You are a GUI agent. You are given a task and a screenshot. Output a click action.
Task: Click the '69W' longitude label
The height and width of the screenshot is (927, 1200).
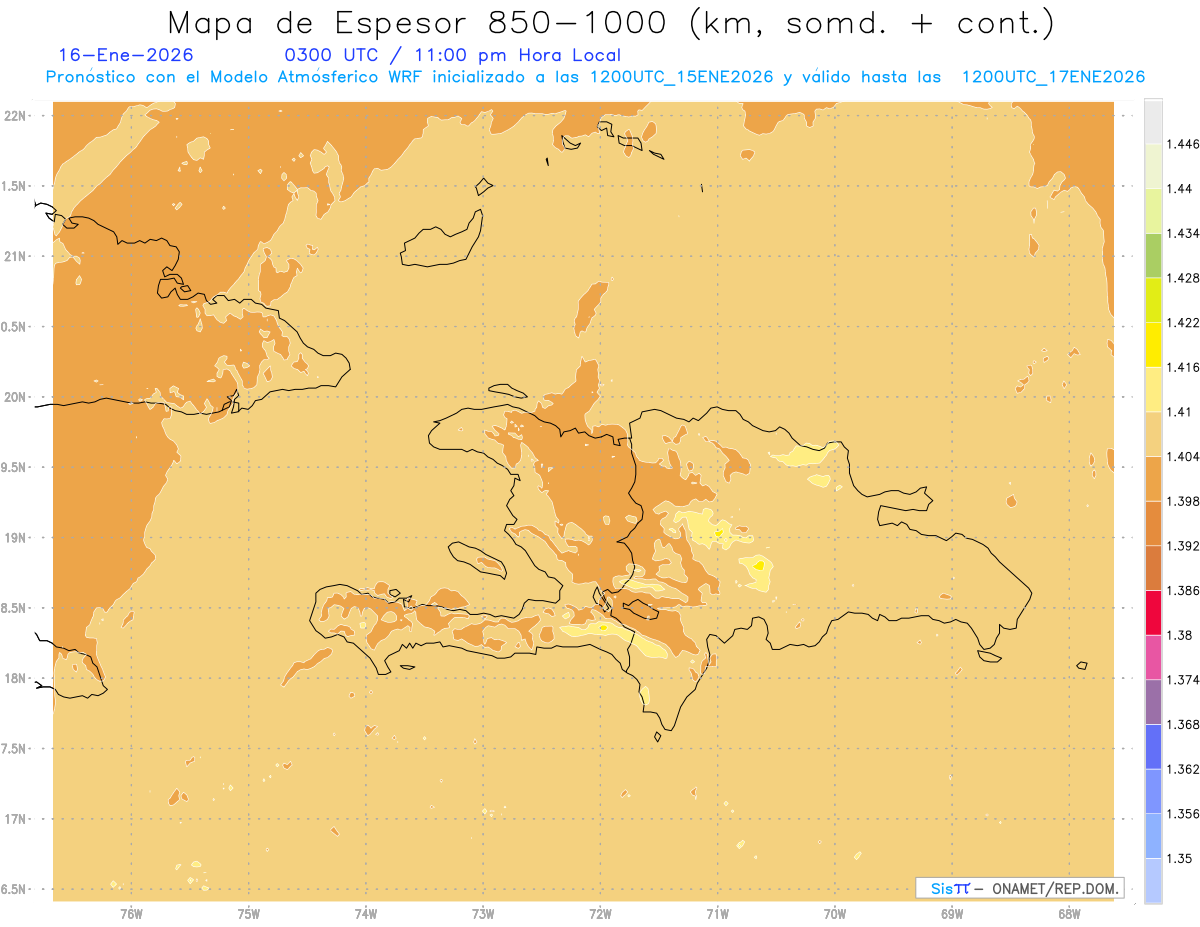[x=952, y=914]
